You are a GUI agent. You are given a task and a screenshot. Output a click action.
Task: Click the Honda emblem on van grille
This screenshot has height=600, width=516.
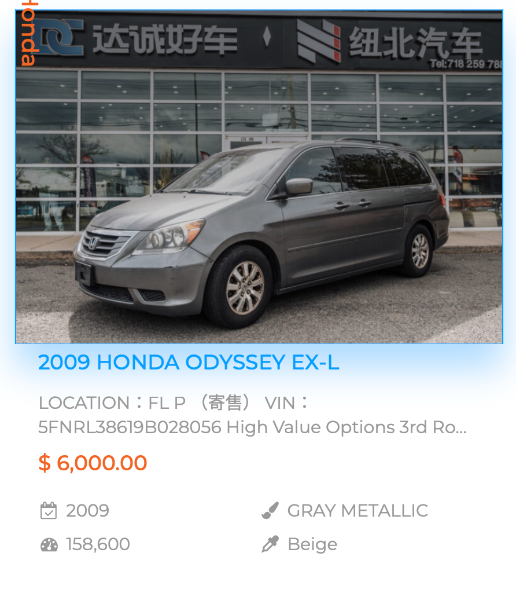(x=92, y=243)
